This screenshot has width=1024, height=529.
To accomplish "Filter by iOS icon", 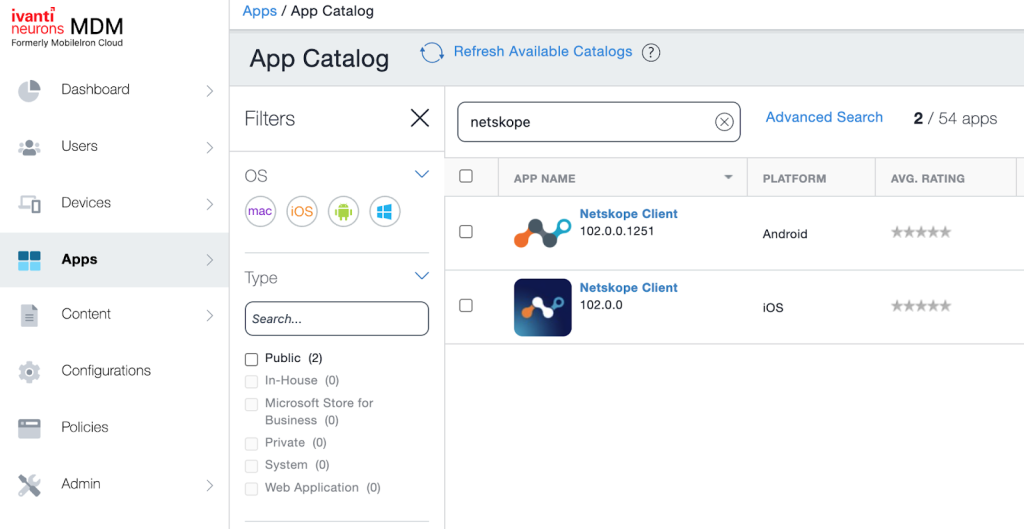I will tap(302, 212).
